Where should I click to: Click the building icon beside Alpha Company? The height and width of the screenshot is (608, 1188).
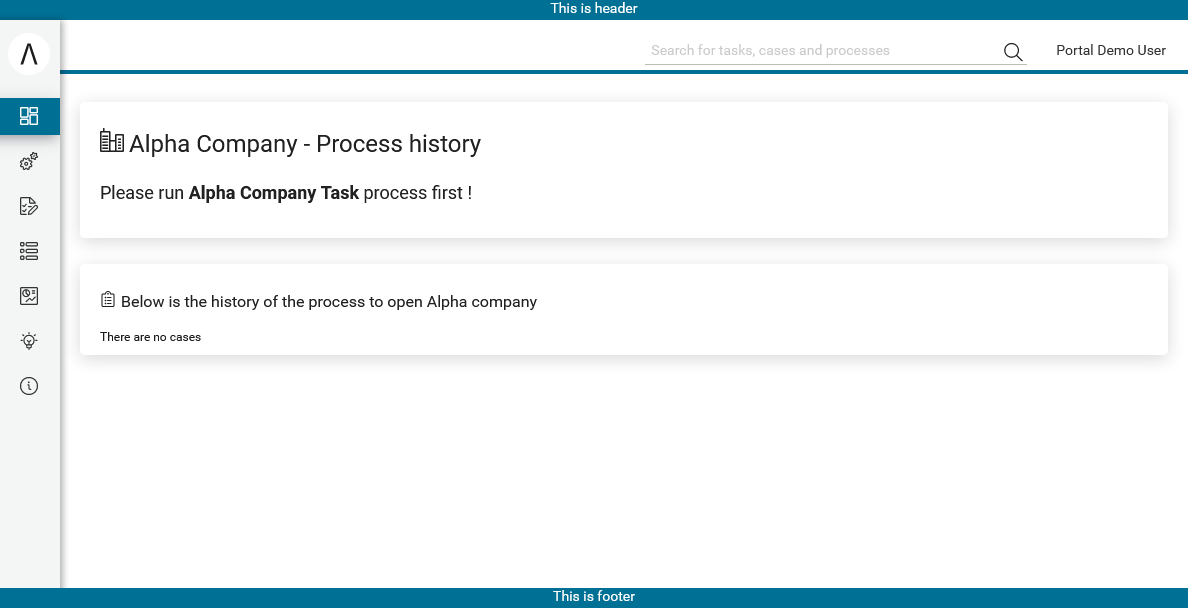click(x=112, y=141)
